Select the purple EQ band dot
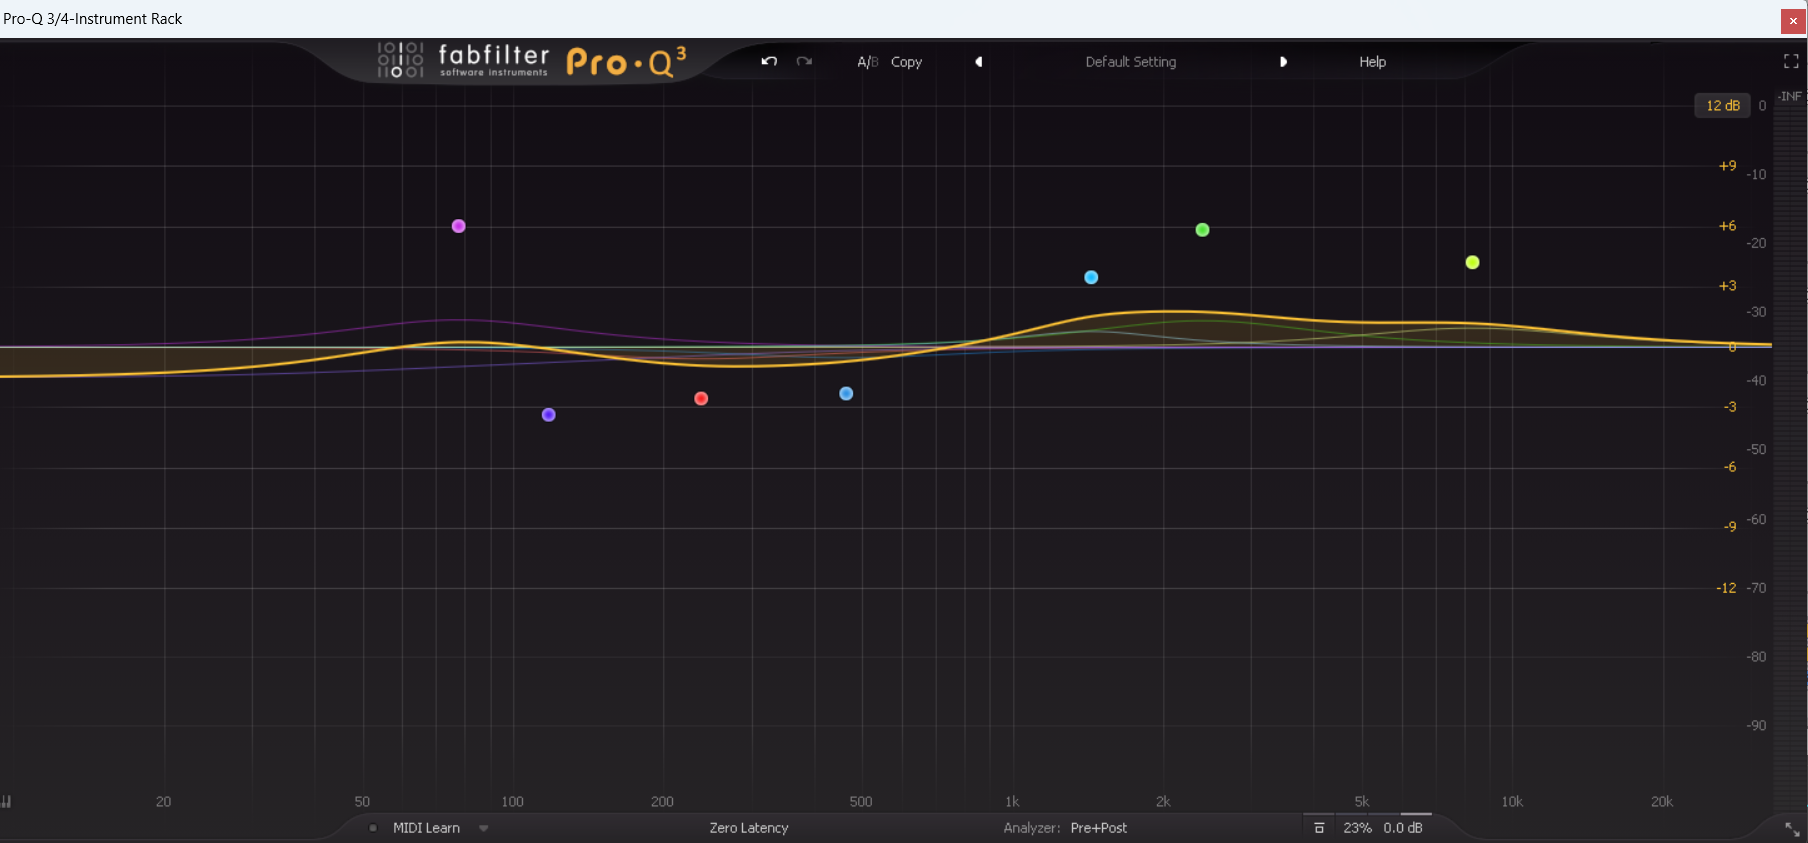Viewport: 1808px width, 843px height. [548, 415]
